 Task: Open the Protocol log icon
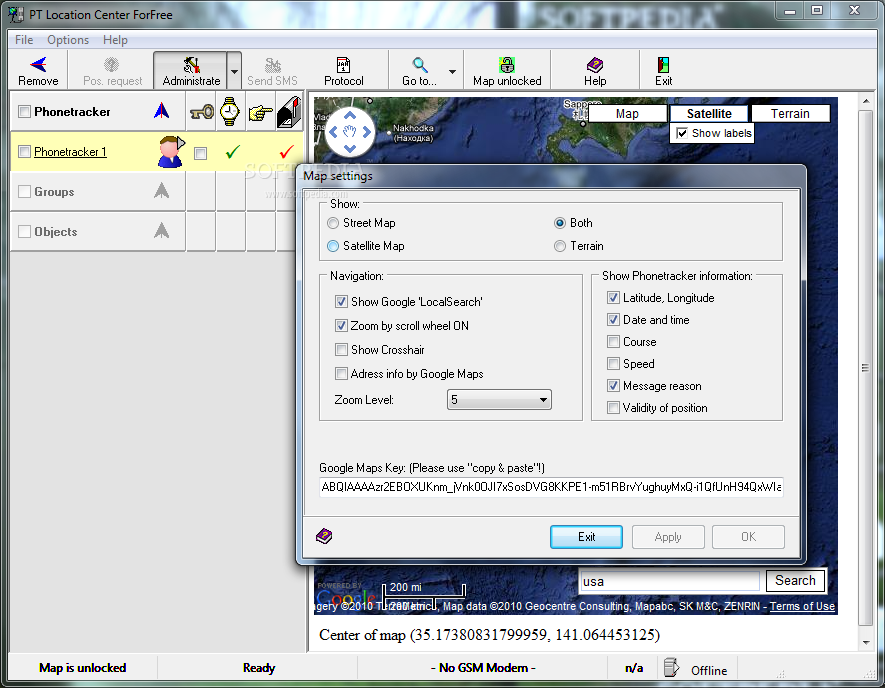(x=343, y=65)
